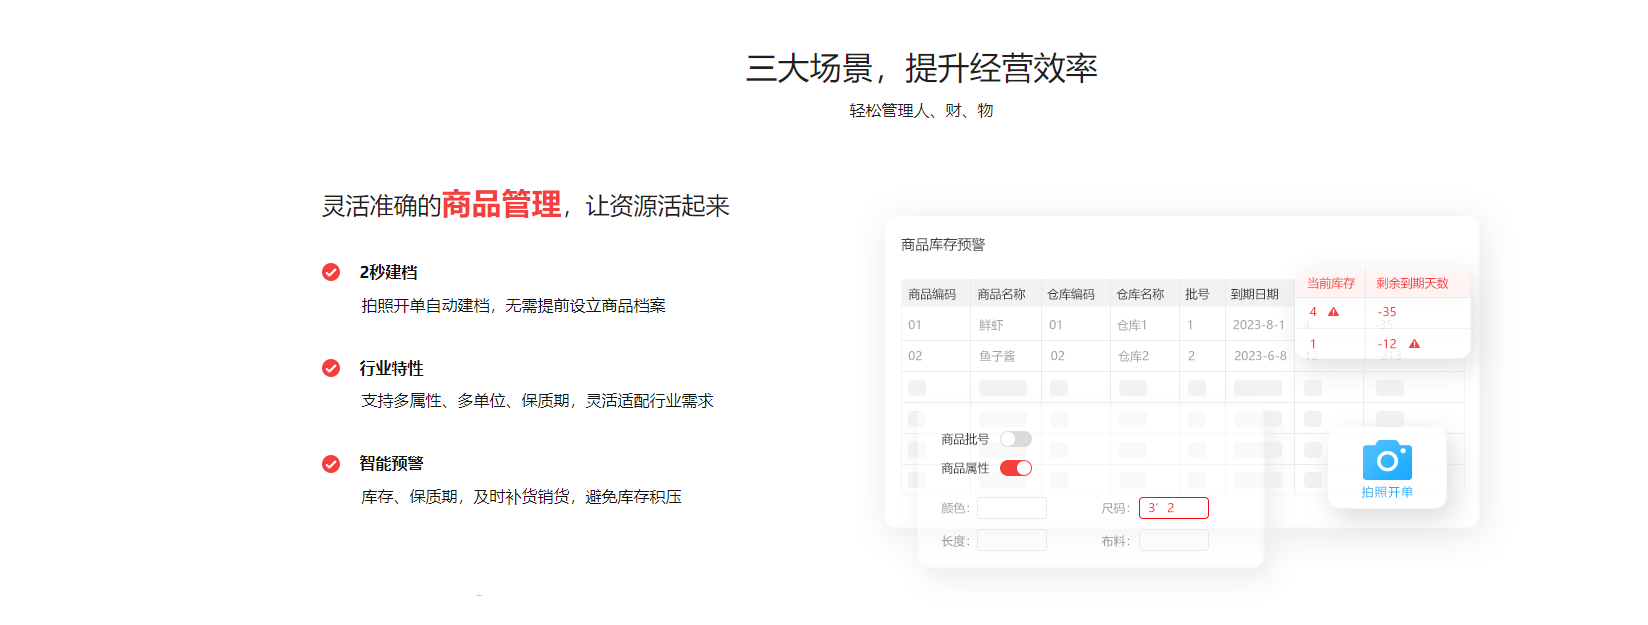Click the 到期日期 column header
The image size is (1648, 625).
pos(1254,294)
